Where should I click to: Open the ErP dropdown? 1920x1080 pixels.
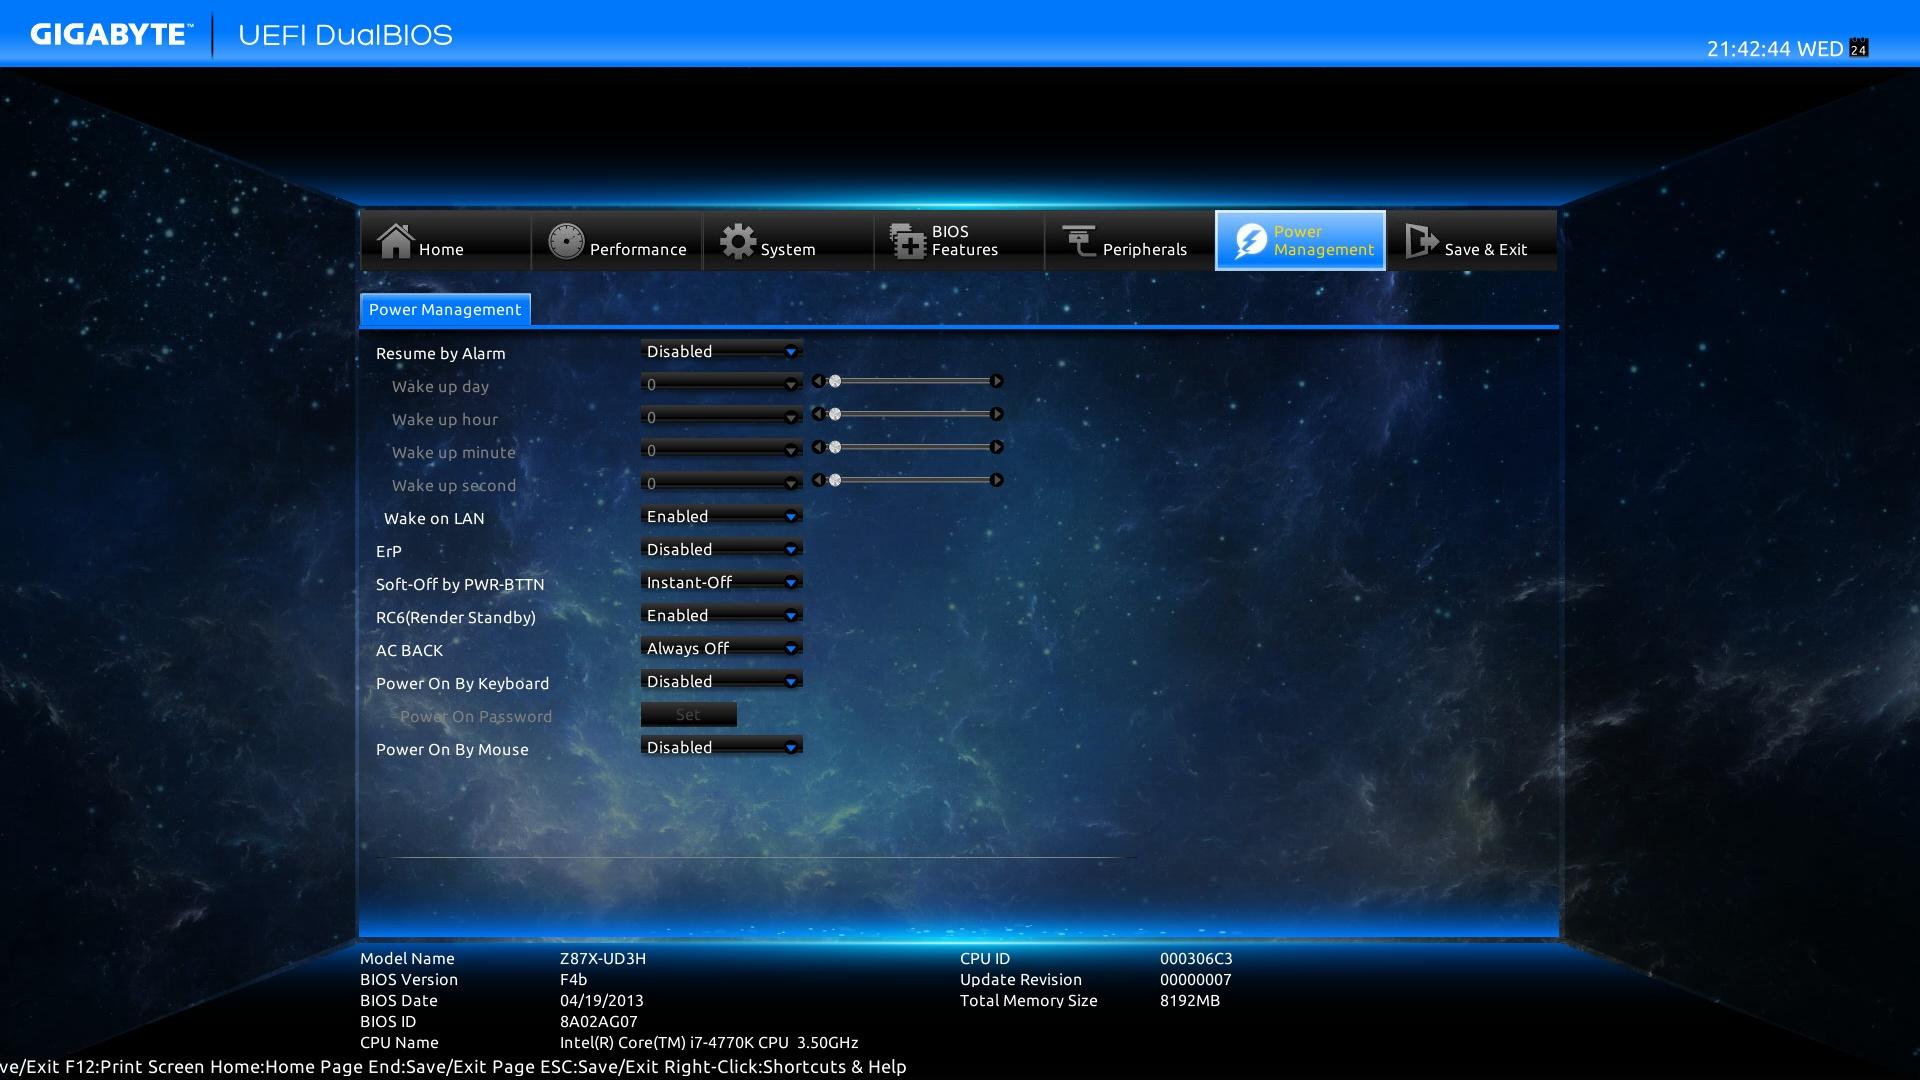(x=721, y=549)
